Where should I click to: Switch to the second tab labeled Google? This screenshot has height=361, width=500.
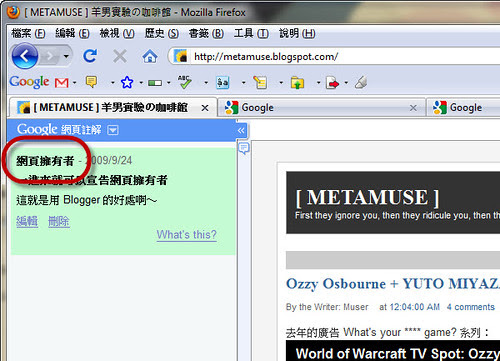pyautogui.click(x=321, y=108)
